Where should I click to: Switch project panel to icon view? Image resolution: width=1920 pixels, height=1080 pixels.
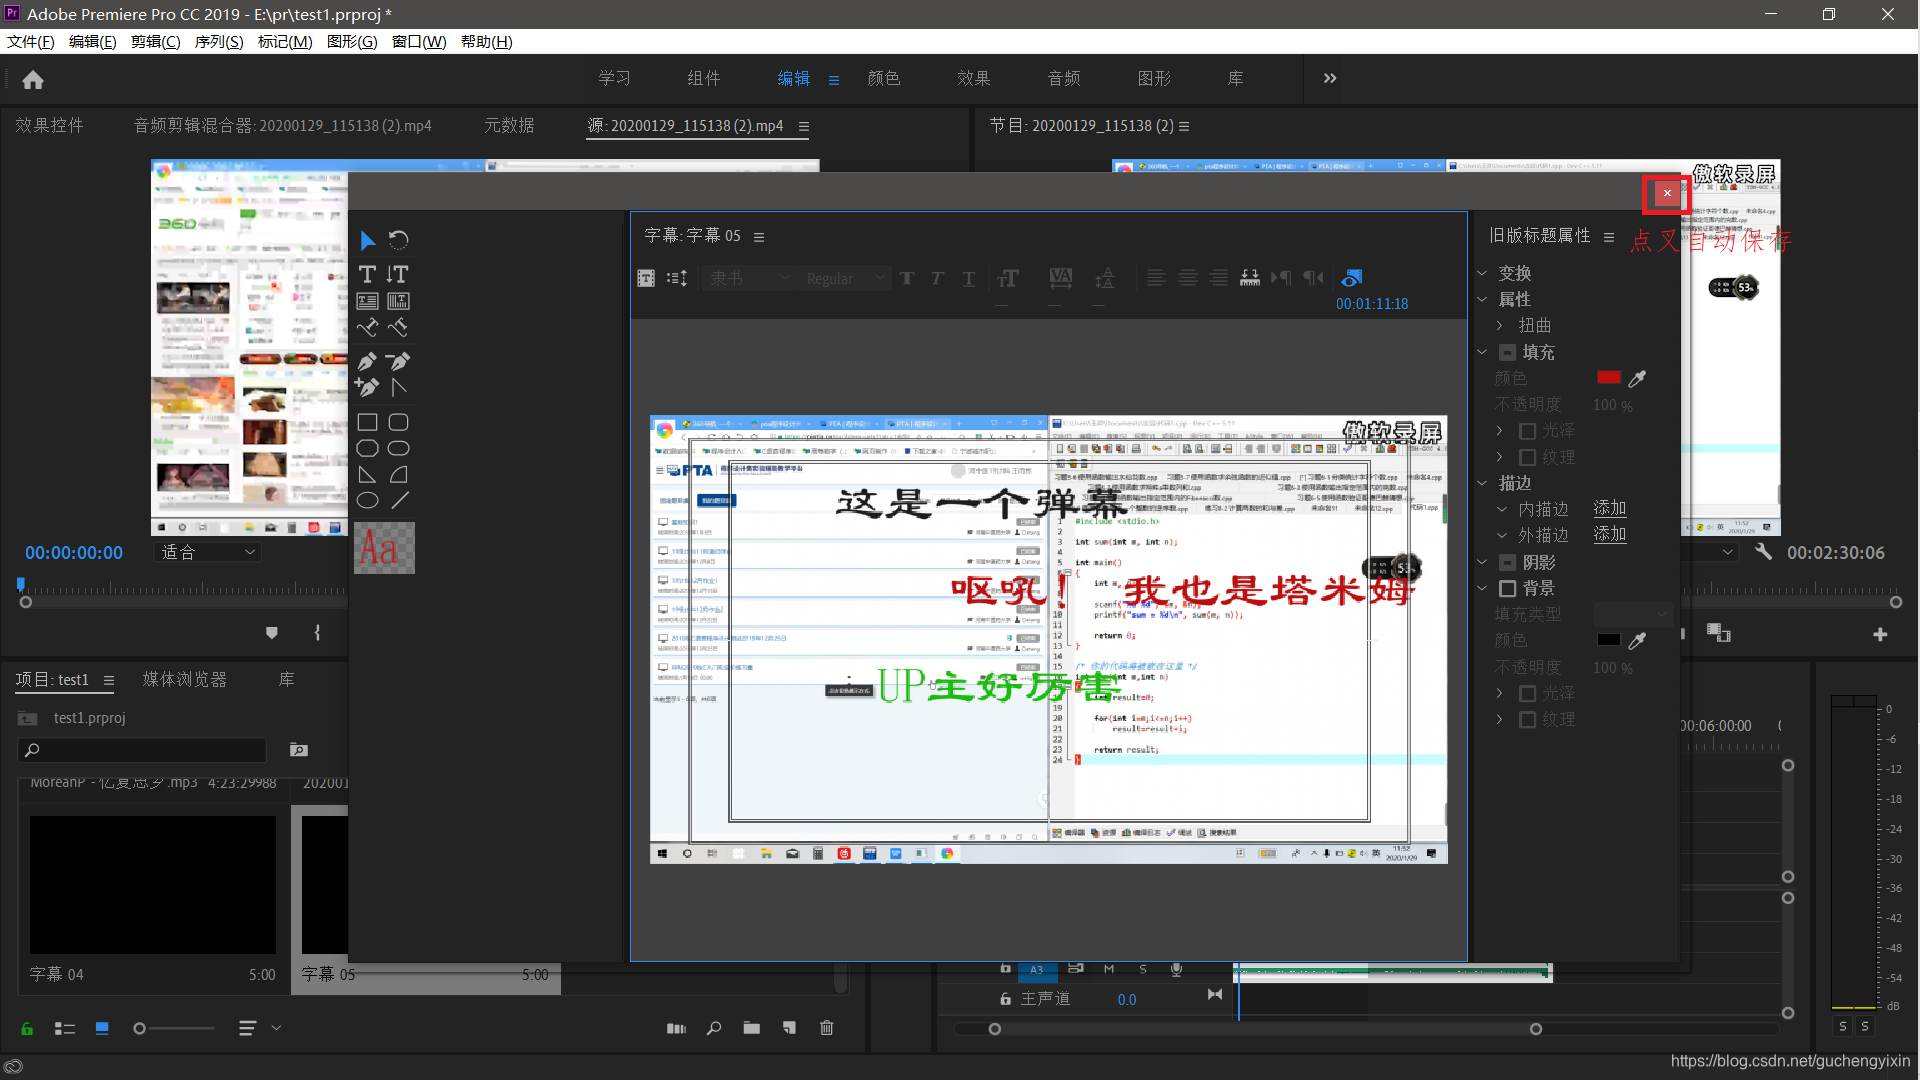[102, 1028]
